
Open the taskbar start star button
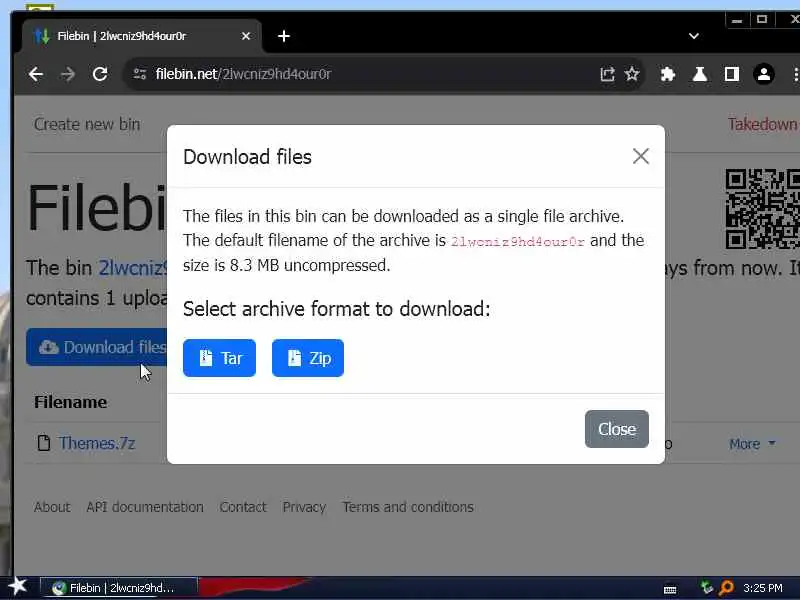[x=17, y=586]
